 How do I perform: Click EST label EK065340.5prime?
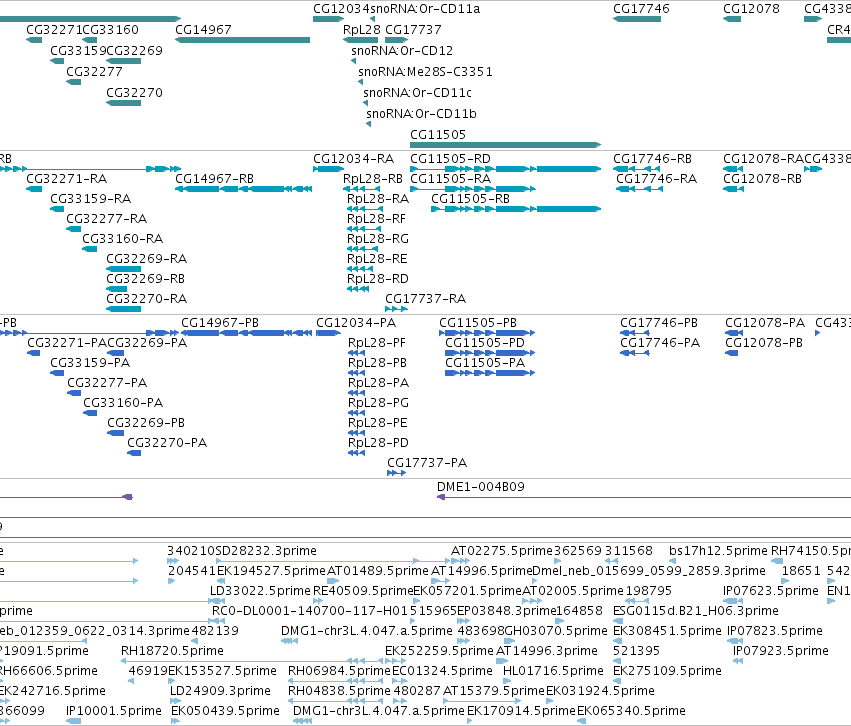pos(631,711)
